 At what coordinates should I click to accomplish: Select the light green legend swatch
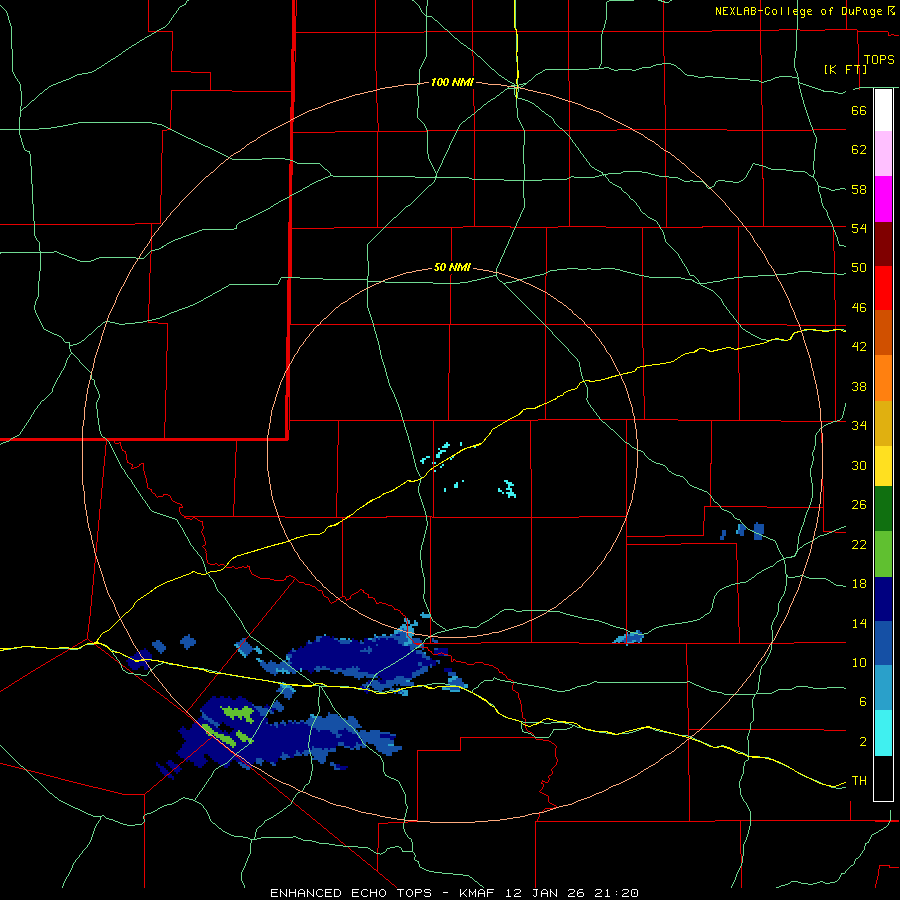pyautogui.click(x=883, y=553)
